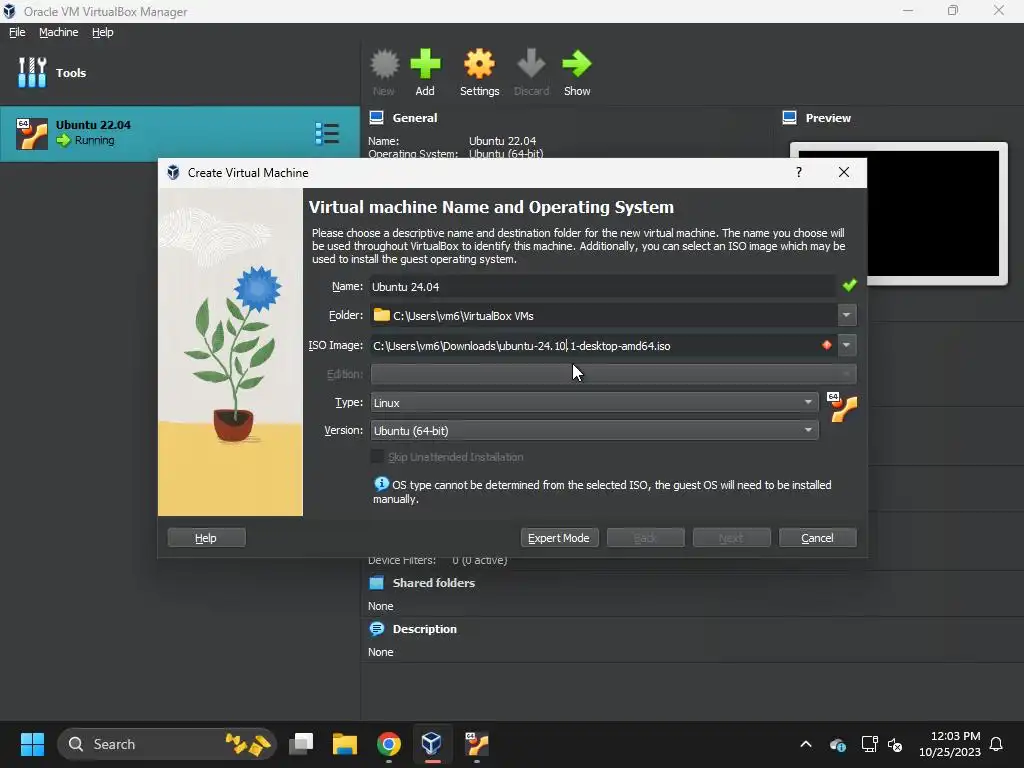Toggle Skip Unattended Installation checkbox

point(377,456)
